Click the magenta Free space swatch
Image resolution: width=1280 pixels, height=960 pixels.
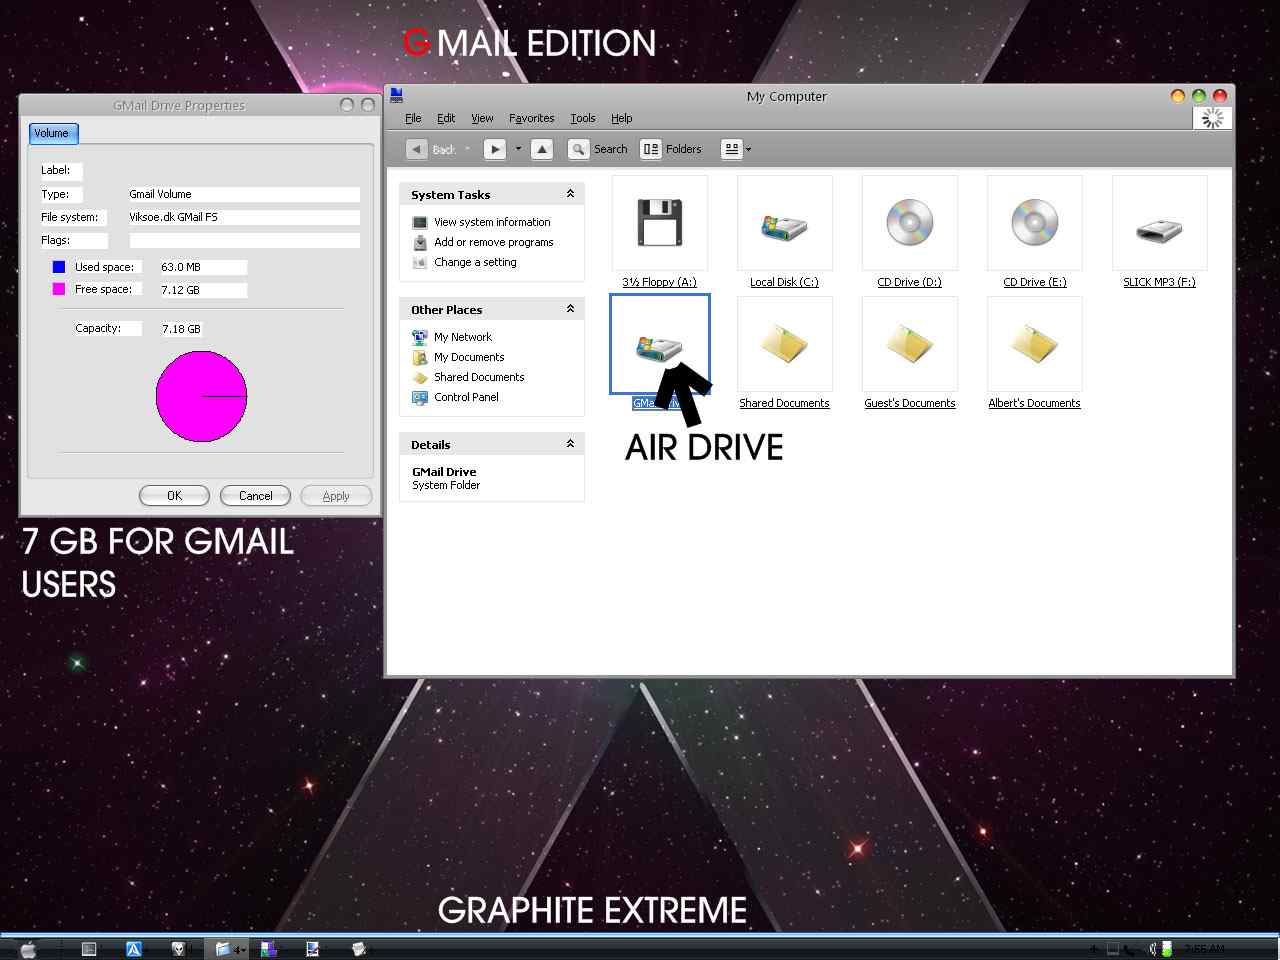pyautogui.click(x=59, y=289)
